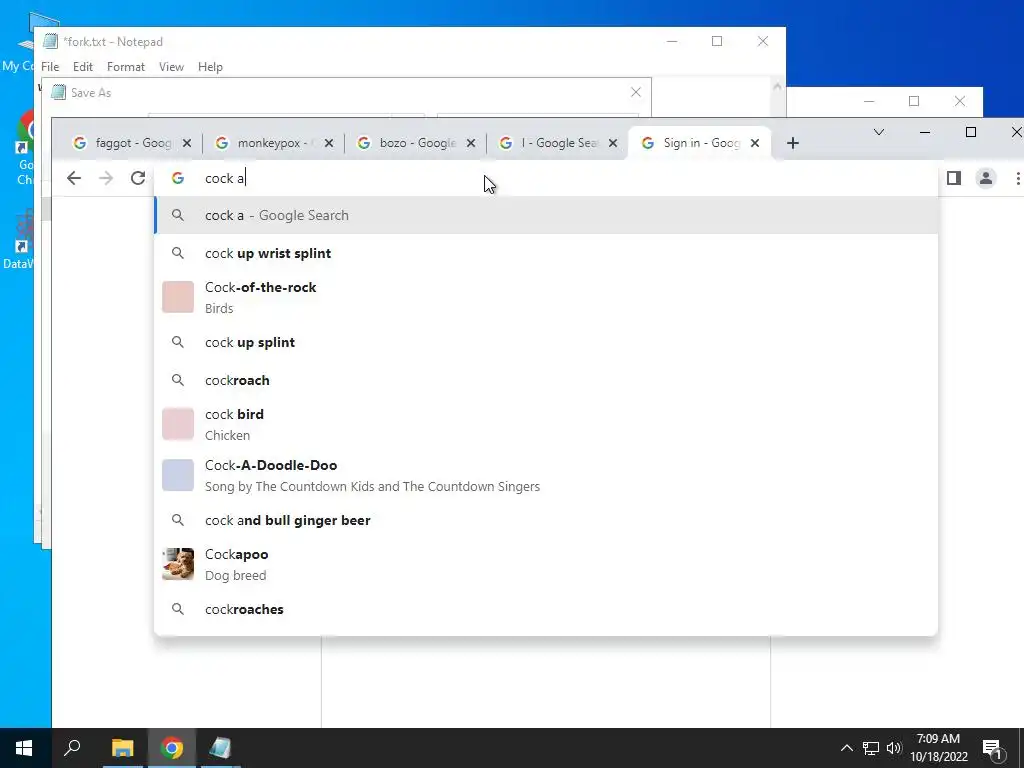Reload the page with the refresh icon
Viewport: 1024px width, 768px height.
pyautogui.click(x=138, y=178)
